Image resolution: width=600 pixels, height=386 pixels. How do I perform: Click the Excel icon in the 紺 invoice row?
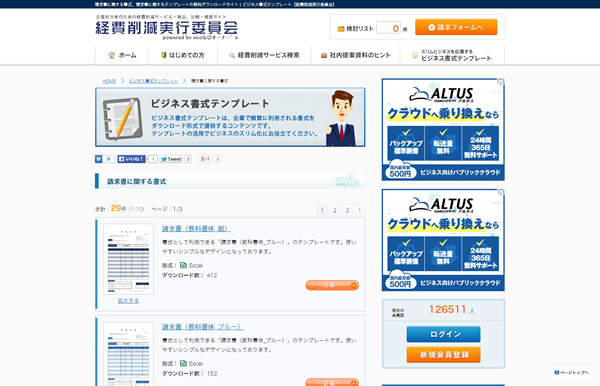(183, 265)
